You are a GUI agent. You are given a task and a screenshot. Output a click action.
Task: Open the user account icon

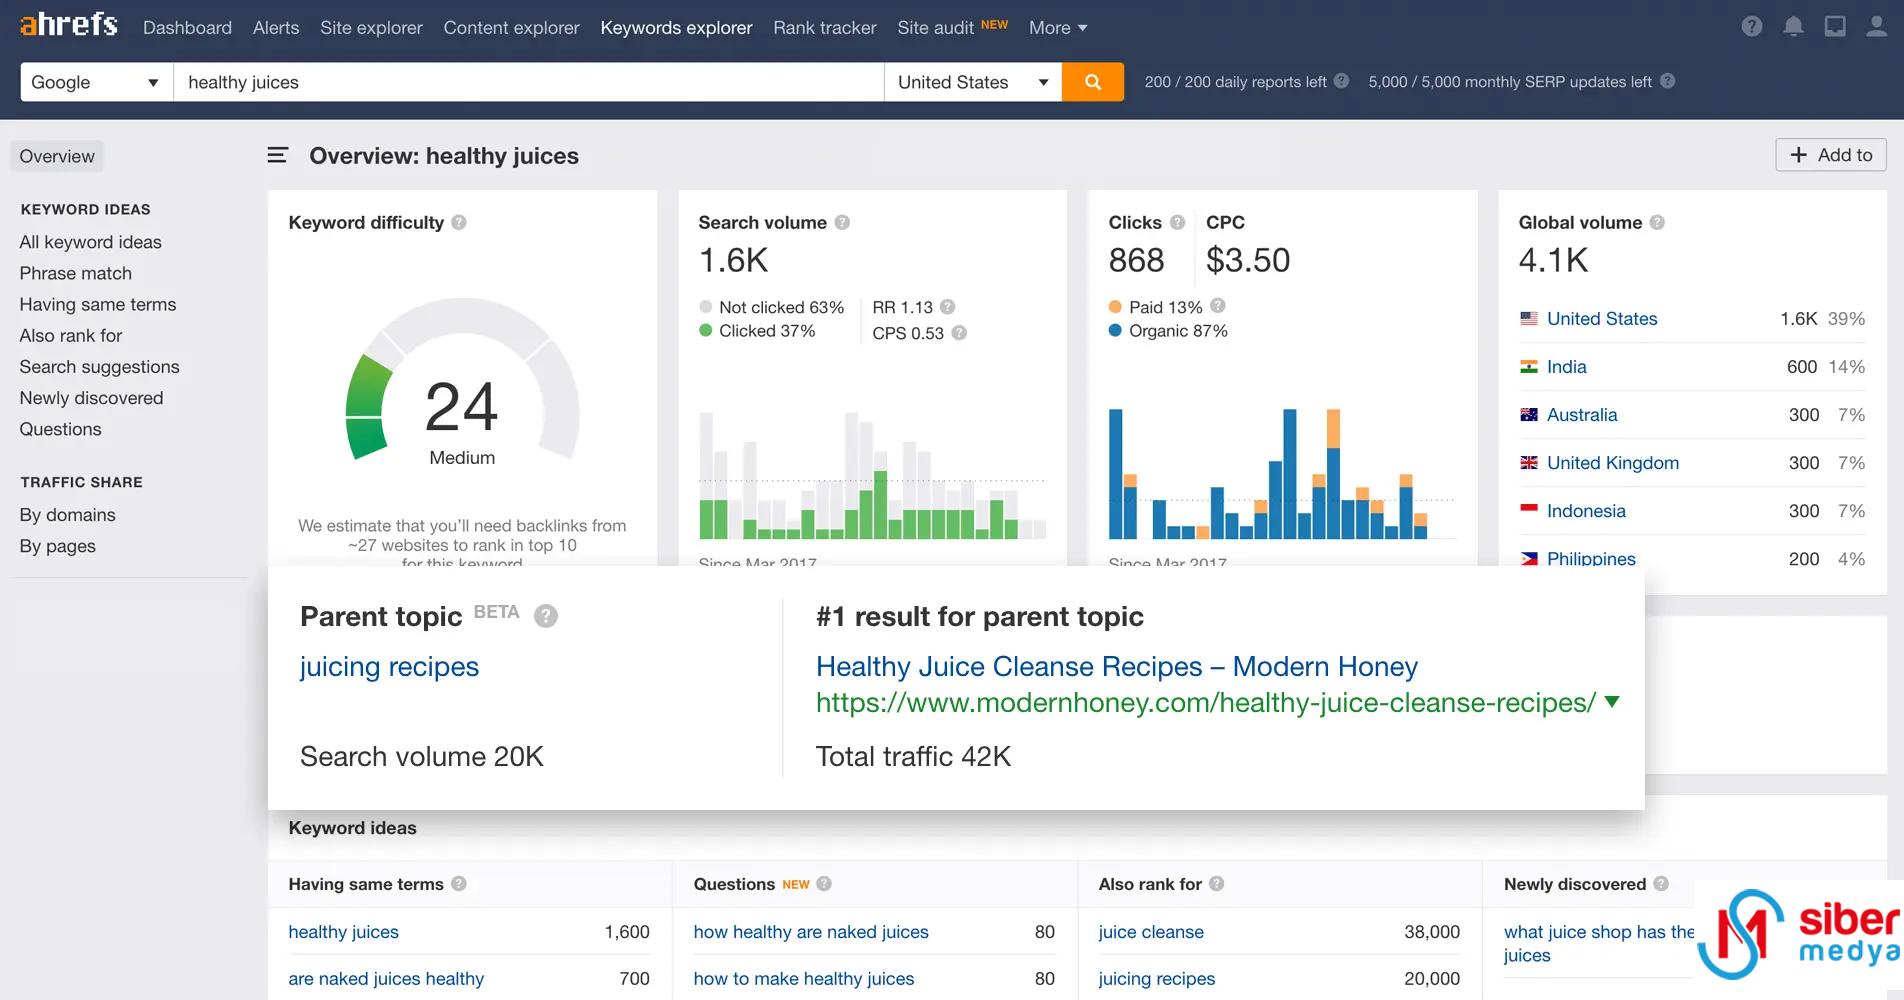tap(1876, 27)
